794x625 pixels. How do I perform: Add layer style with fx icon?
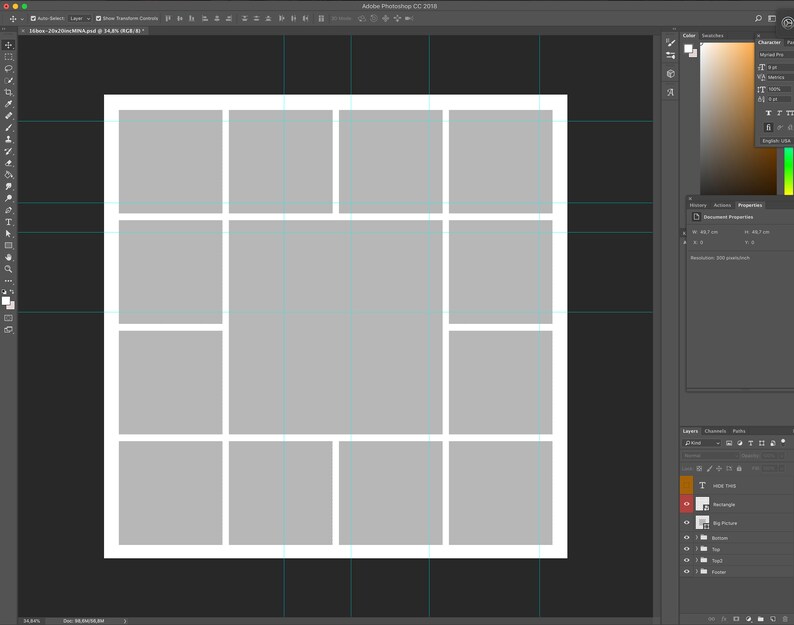coord(724,619)
